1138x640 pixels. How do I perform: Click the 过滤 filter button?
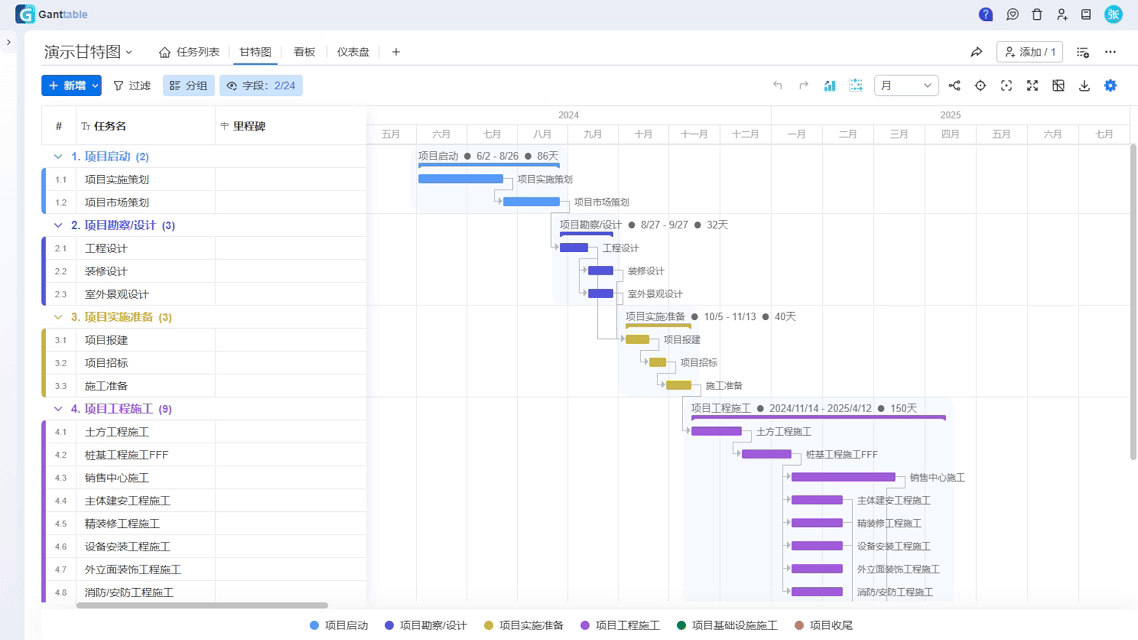pyautogui.click(x=132, y=86)
